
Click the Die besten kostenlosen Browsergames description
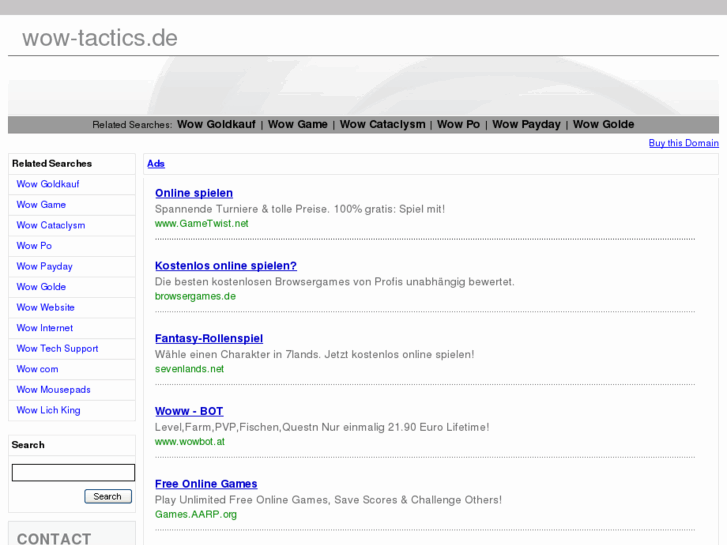coord(335,282)
